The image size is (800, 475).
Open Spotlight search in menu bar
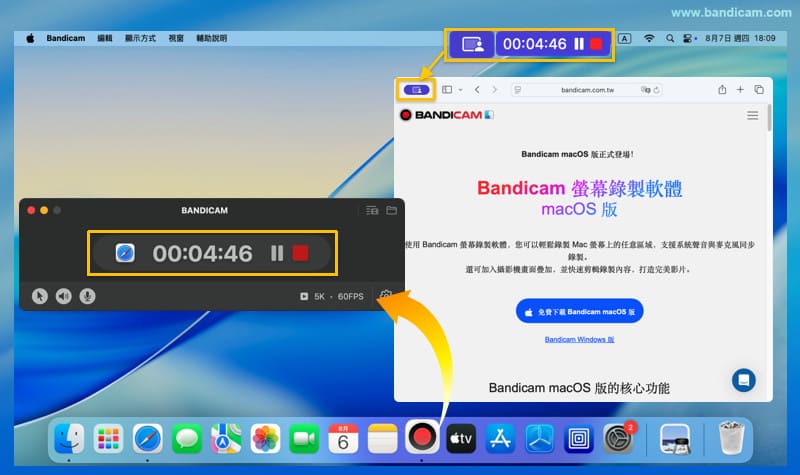tap(670, 38)
